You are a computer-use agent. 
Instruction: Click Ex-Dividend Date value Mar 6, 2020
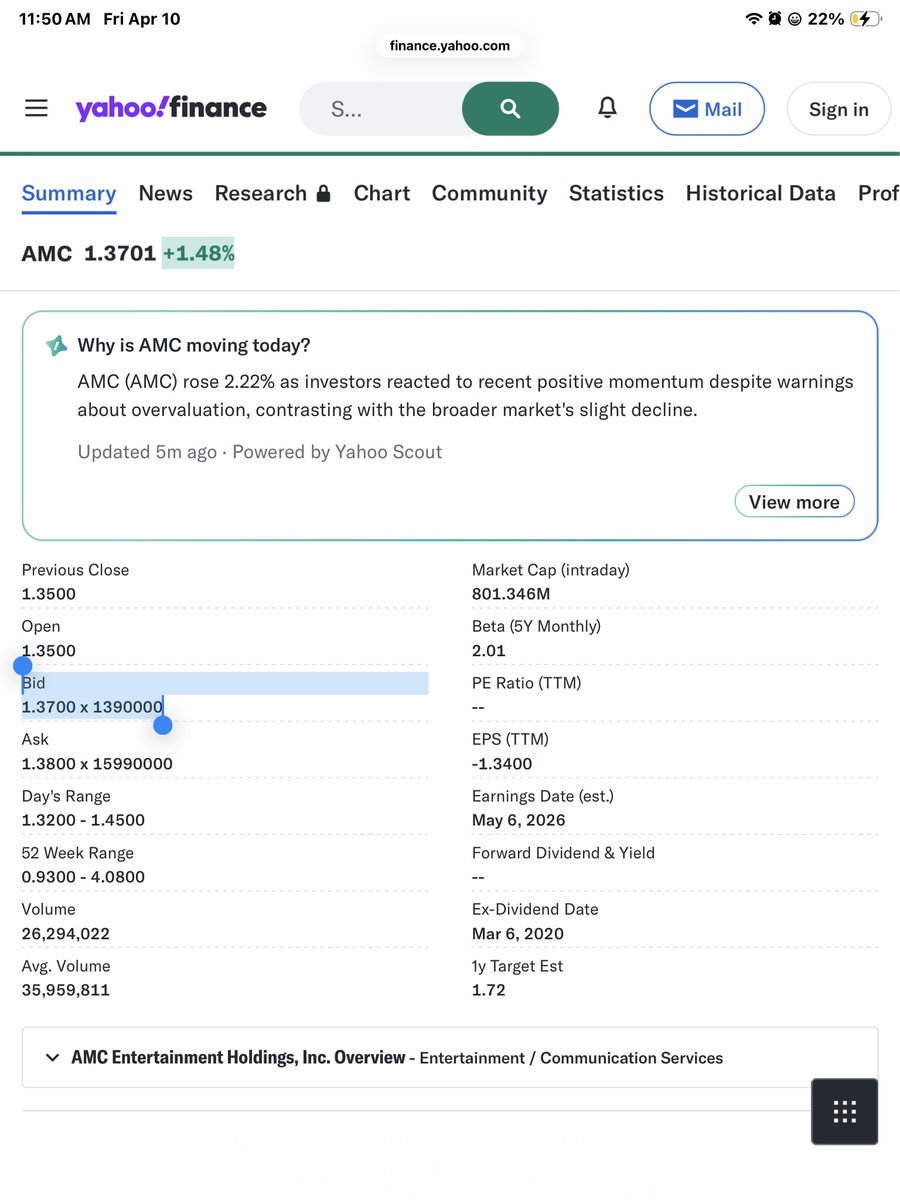click(x=518, y=934)
